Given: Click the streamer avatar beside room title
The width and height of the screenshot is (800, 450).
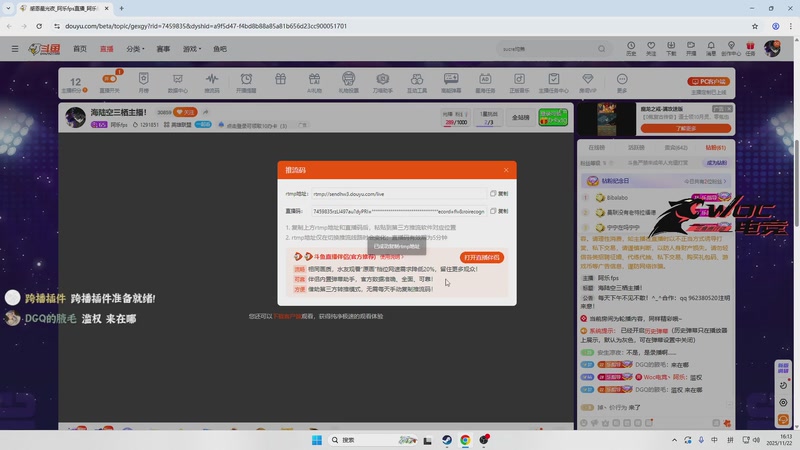Looking at the screenshot, I should pyautogui.click(x=76, y=117).
